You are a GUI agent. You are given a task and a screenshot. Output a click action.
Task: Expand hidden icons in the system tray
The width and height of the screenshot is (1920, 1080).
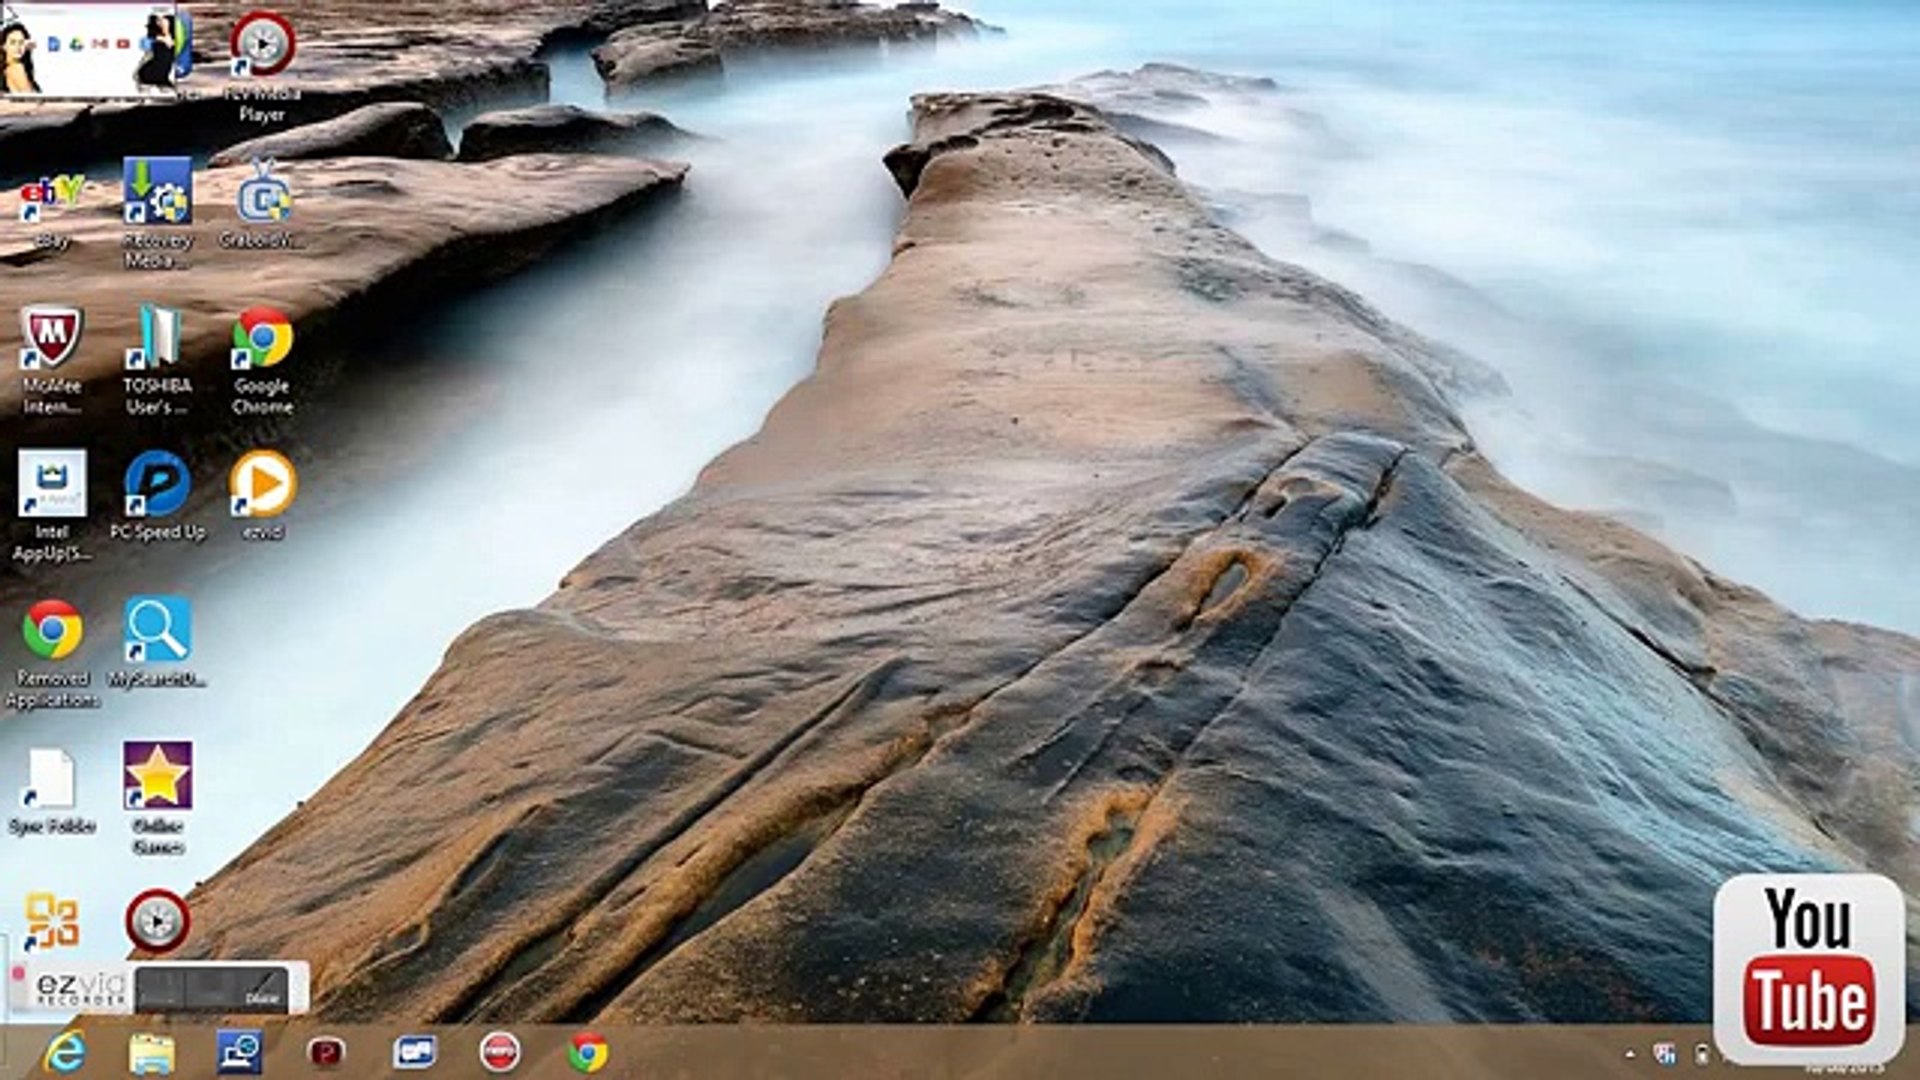[1630, 1053]
